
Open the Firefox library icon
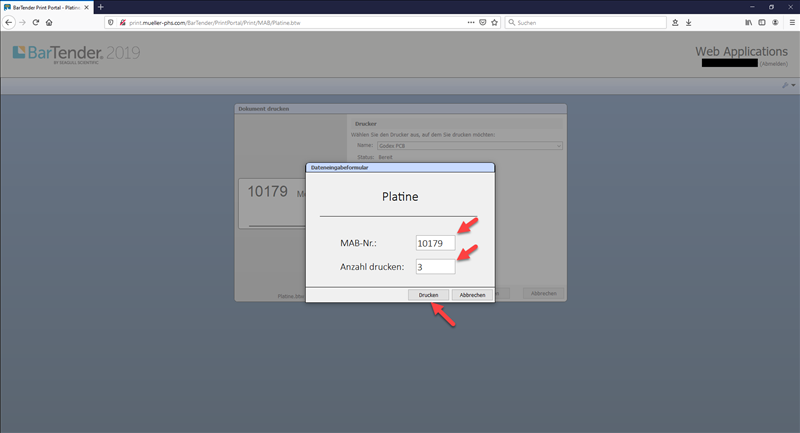pos(746,22)
